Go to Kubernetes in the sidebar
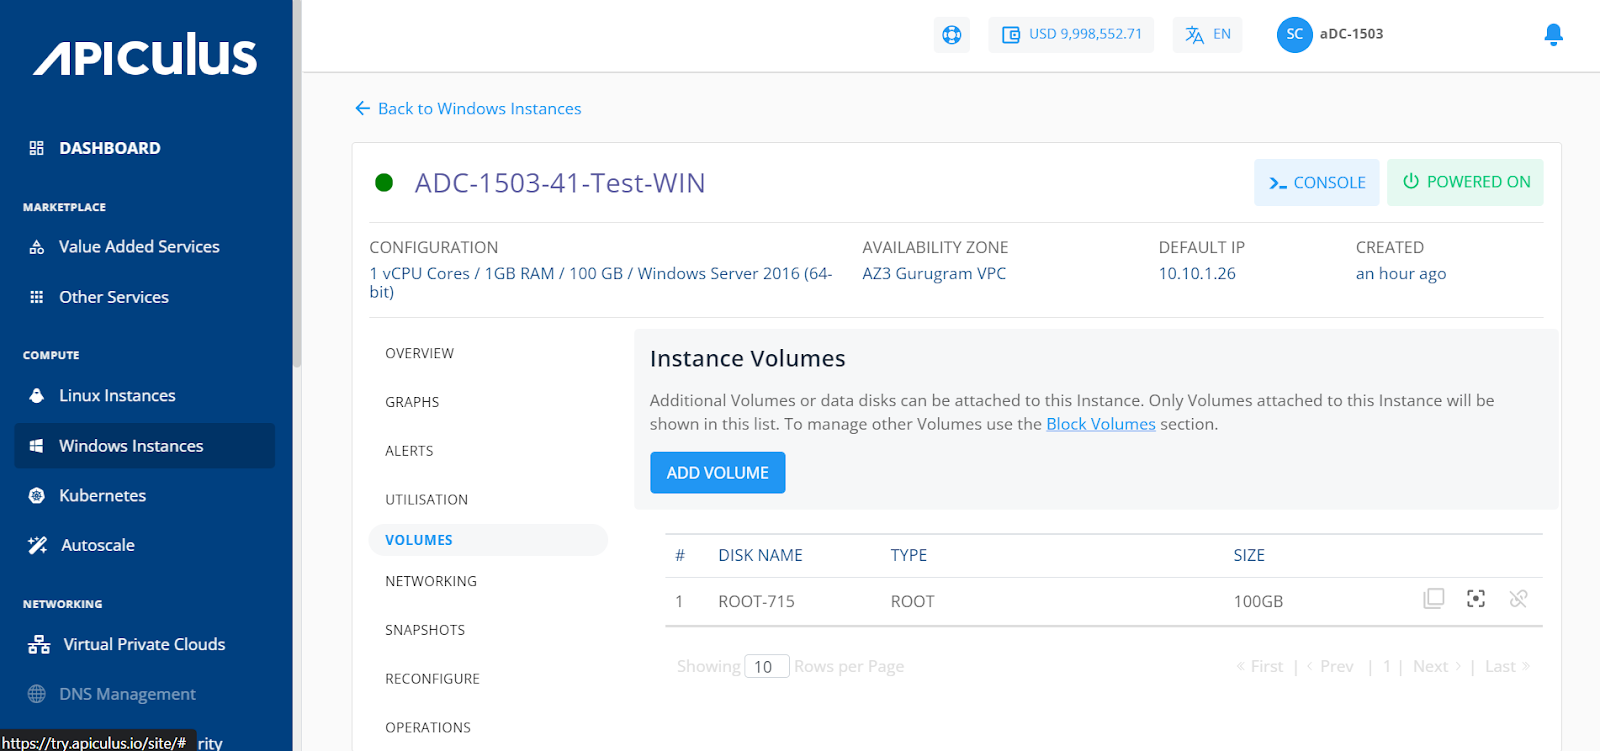 click(x=102, y=495)
